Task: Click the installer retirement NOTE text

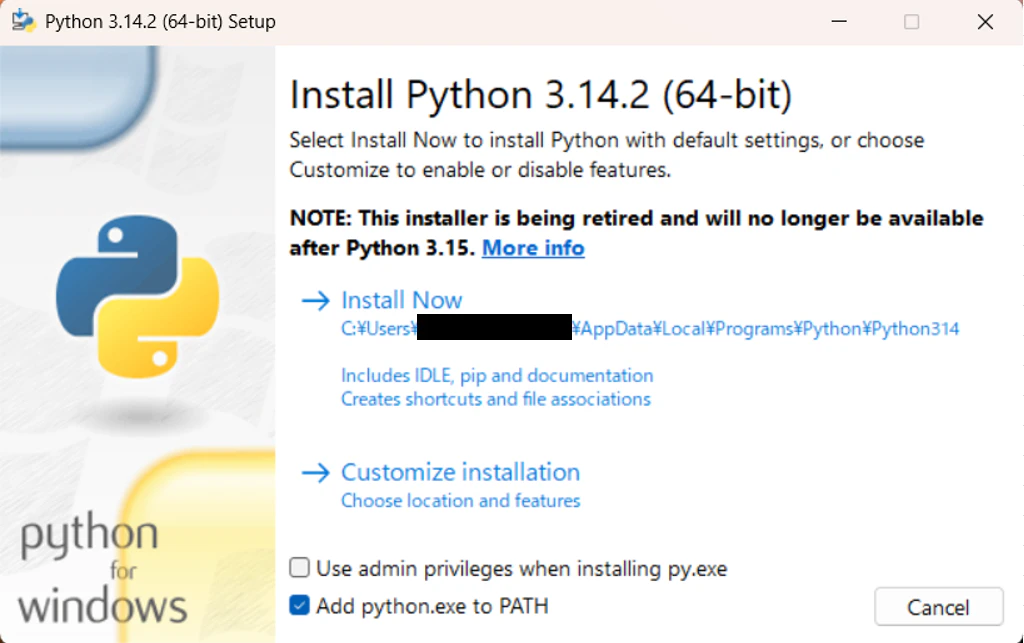Action: 636,233
